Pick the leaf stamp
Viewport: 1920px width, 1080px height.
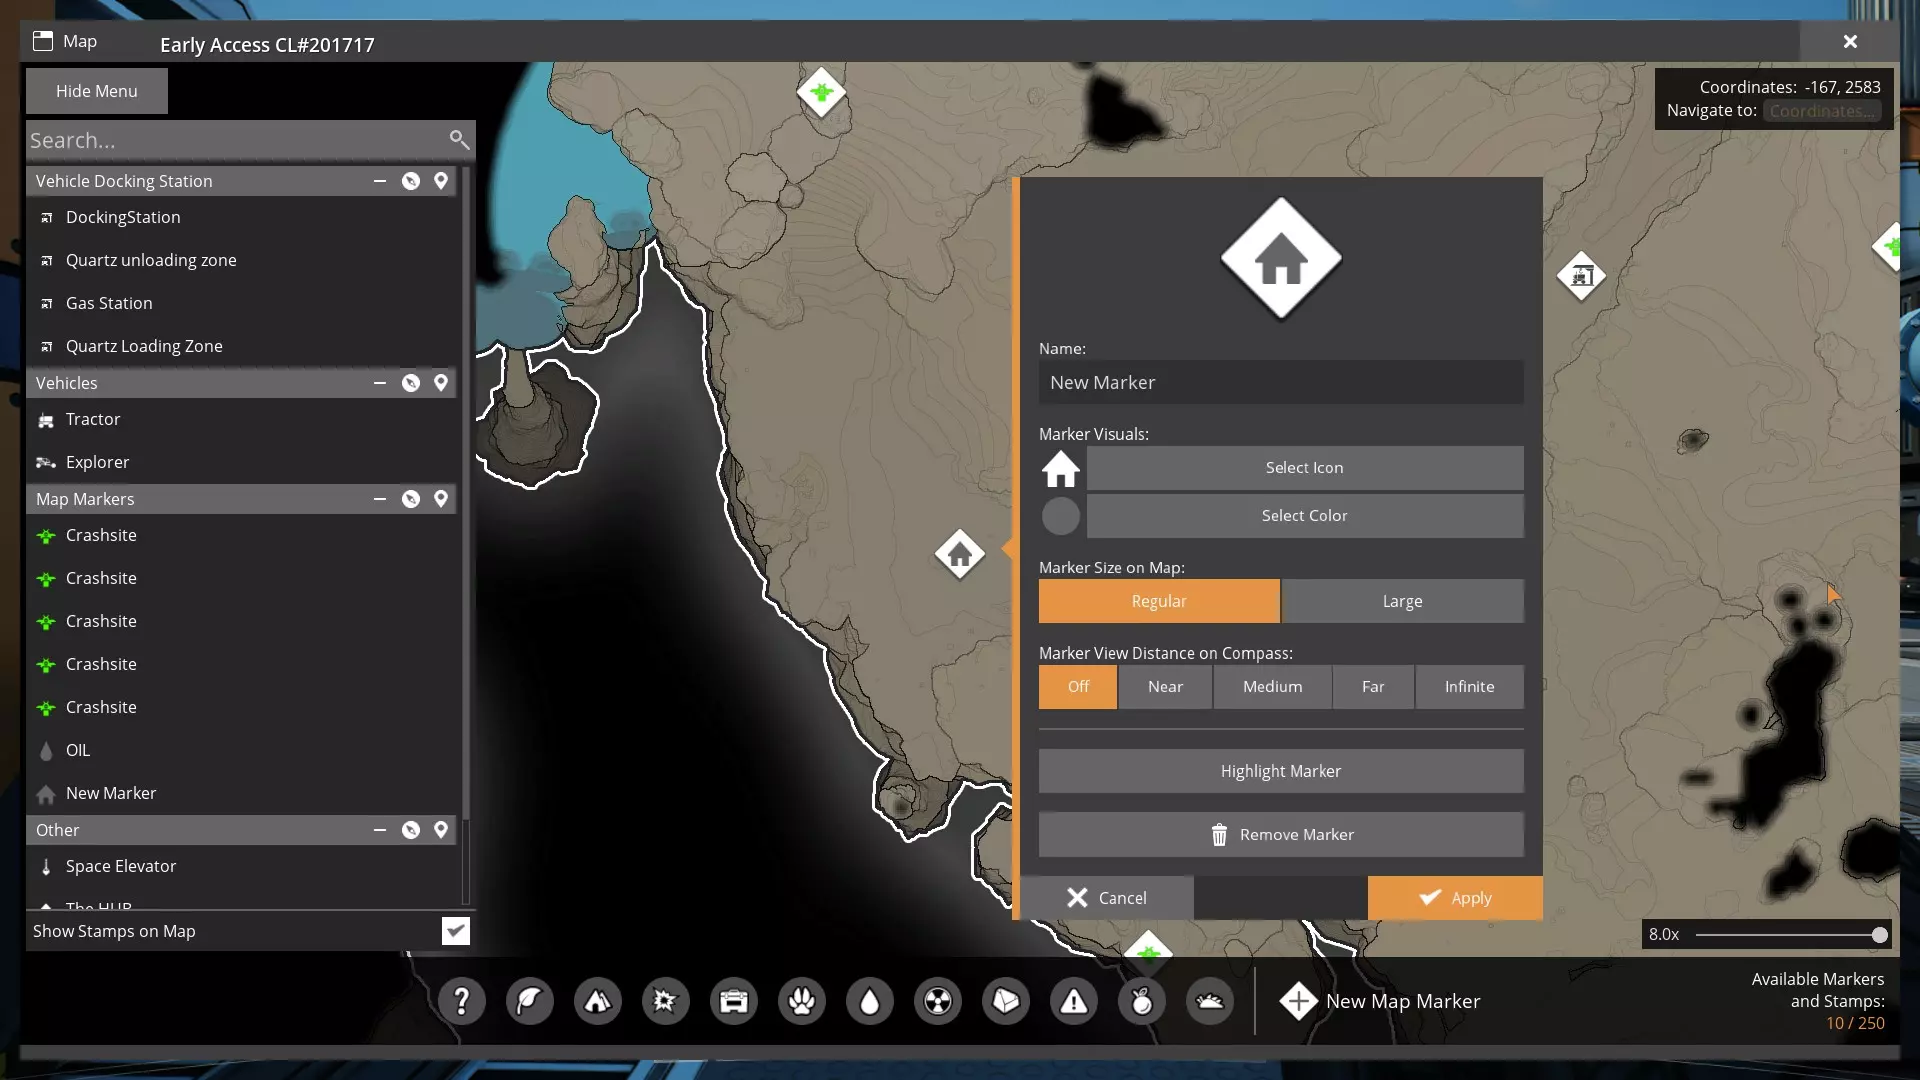pos(530,1001)
